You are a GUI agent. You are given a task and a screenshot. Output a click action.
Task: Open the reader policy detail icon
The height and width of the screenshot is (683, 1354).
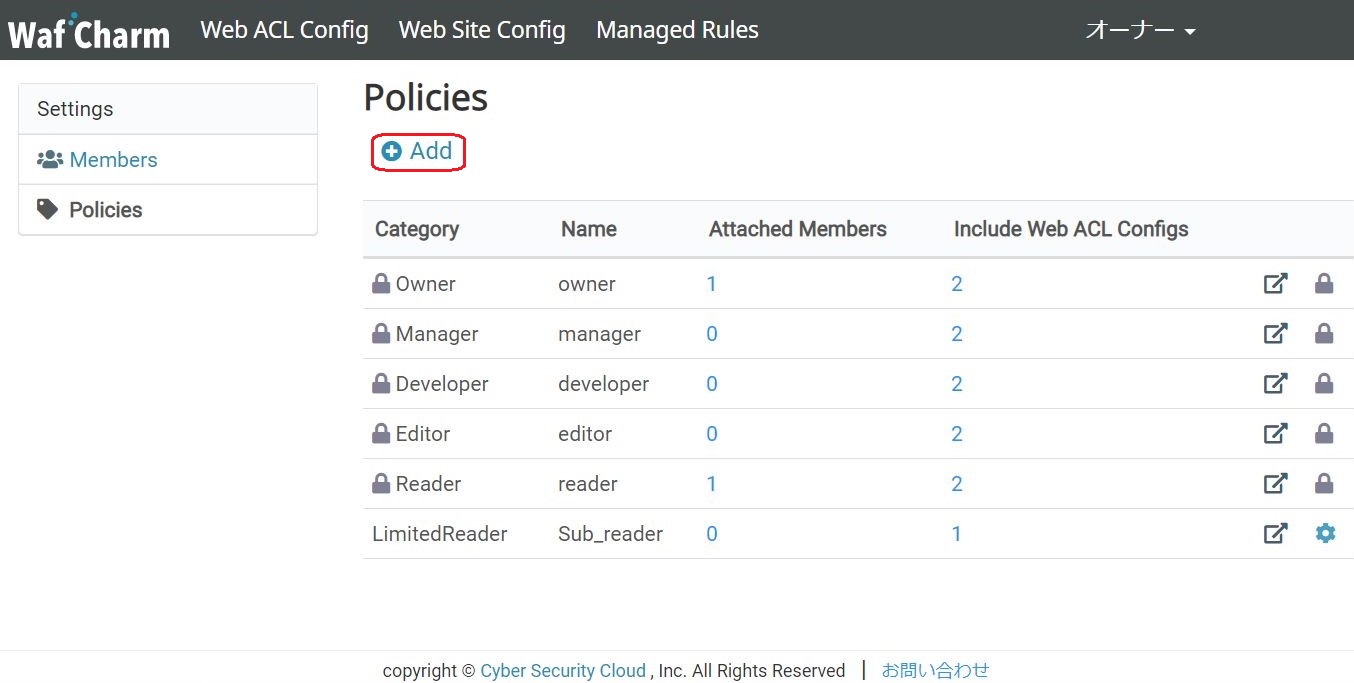point(1275,484)
